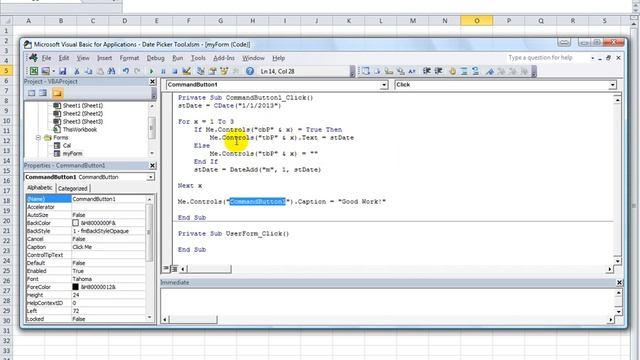The image size is (640, 360).
Task: Run the macro with the green play icon
Action: 151,71
